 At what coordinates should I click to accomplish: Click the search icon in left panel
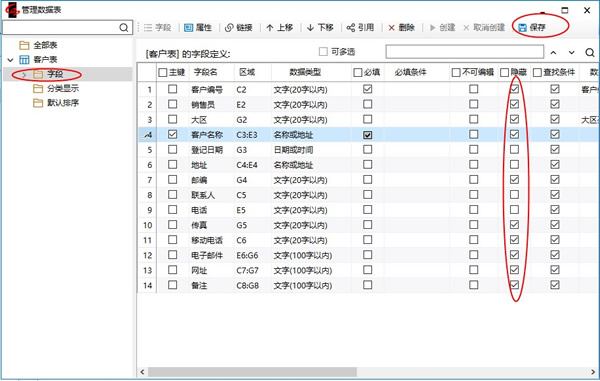tap(124, 28)
